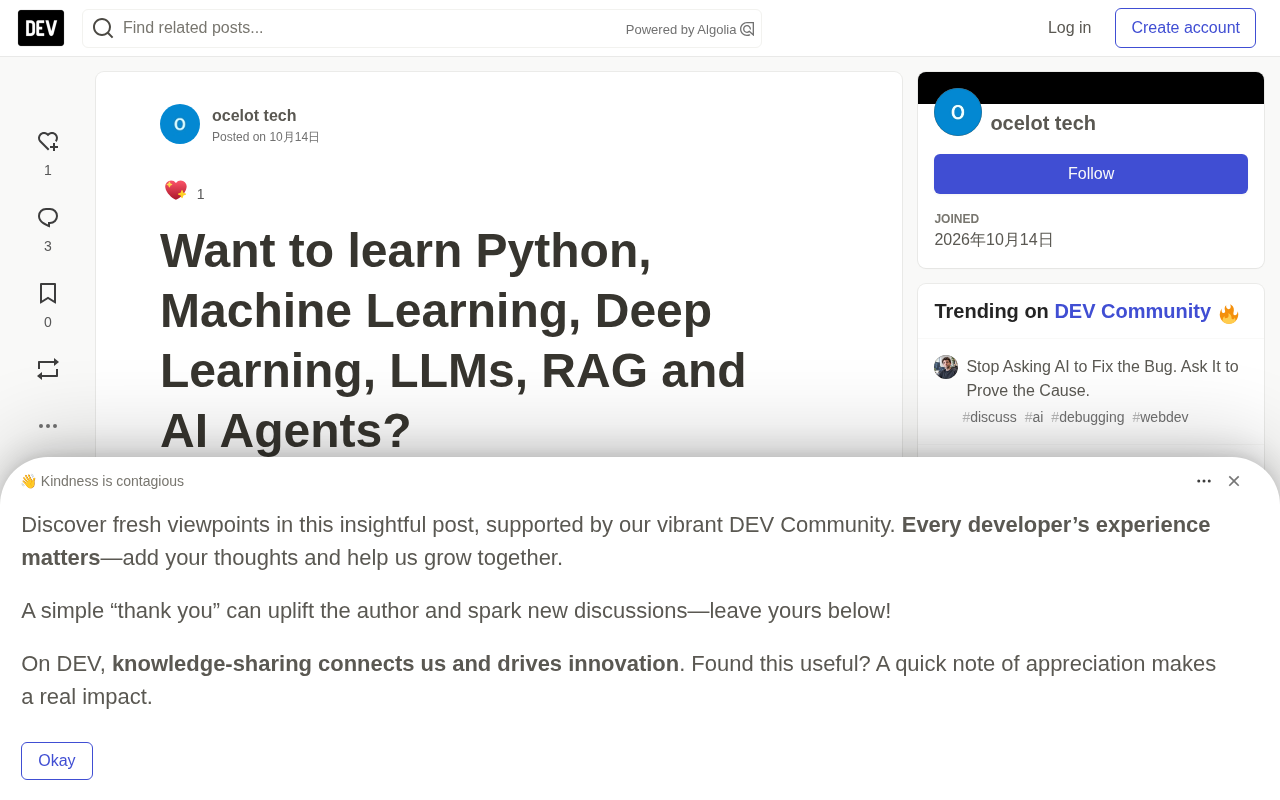Select the #webdev tag

pyautogui.click(x=1160, y=417)
